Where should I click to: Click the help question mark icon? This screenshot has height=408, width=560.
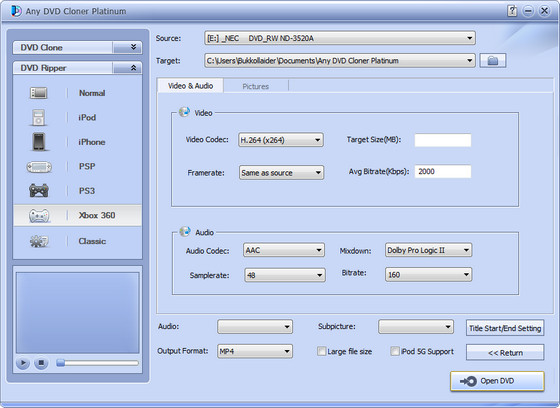click(x=512, y=11)
